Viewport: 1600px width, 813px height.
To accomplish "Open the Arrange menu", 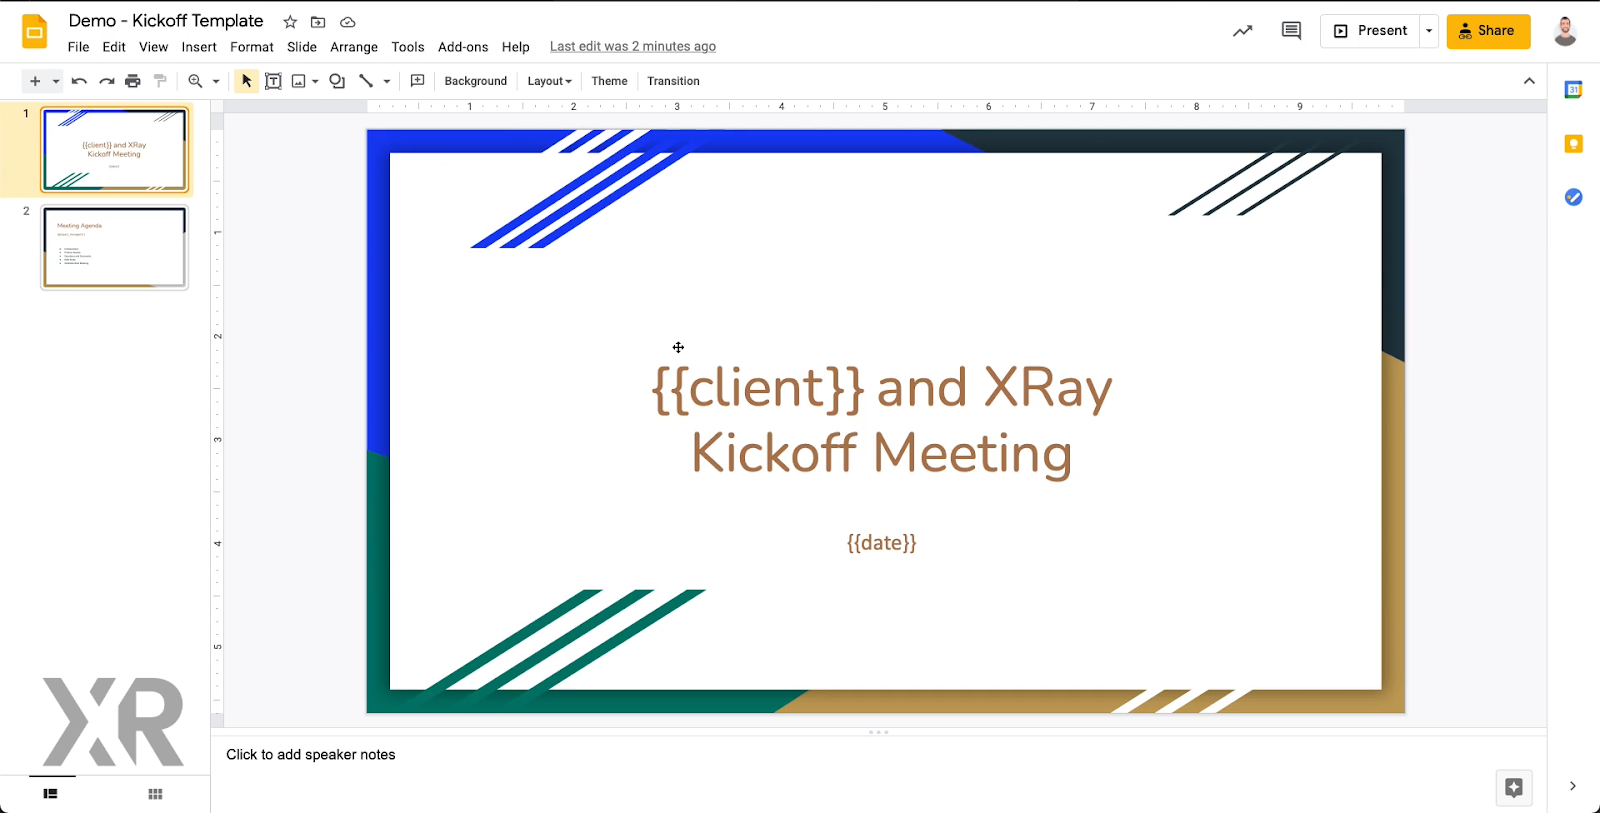I will coord(354,47).
